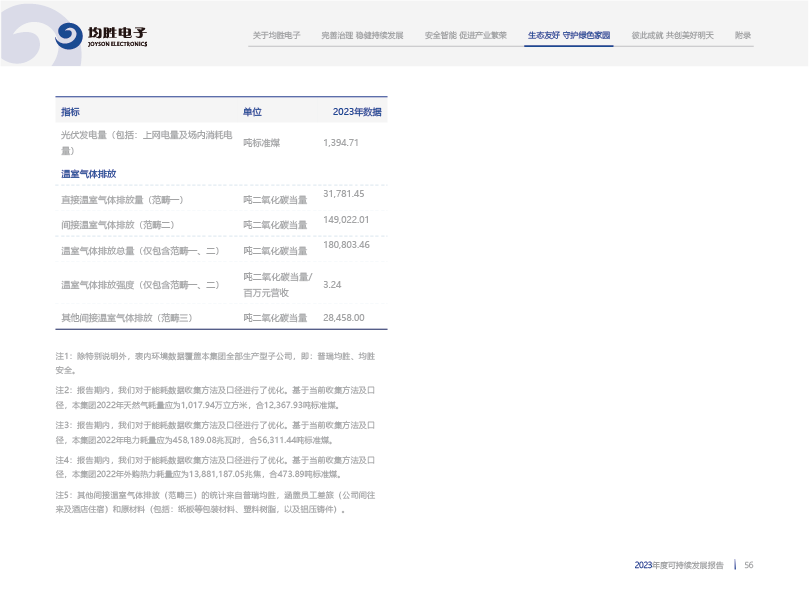The height and width of the screenshot is (596, 809).
Task: Open the 关于均胜电子 section tab
Action: coord(276,35)
